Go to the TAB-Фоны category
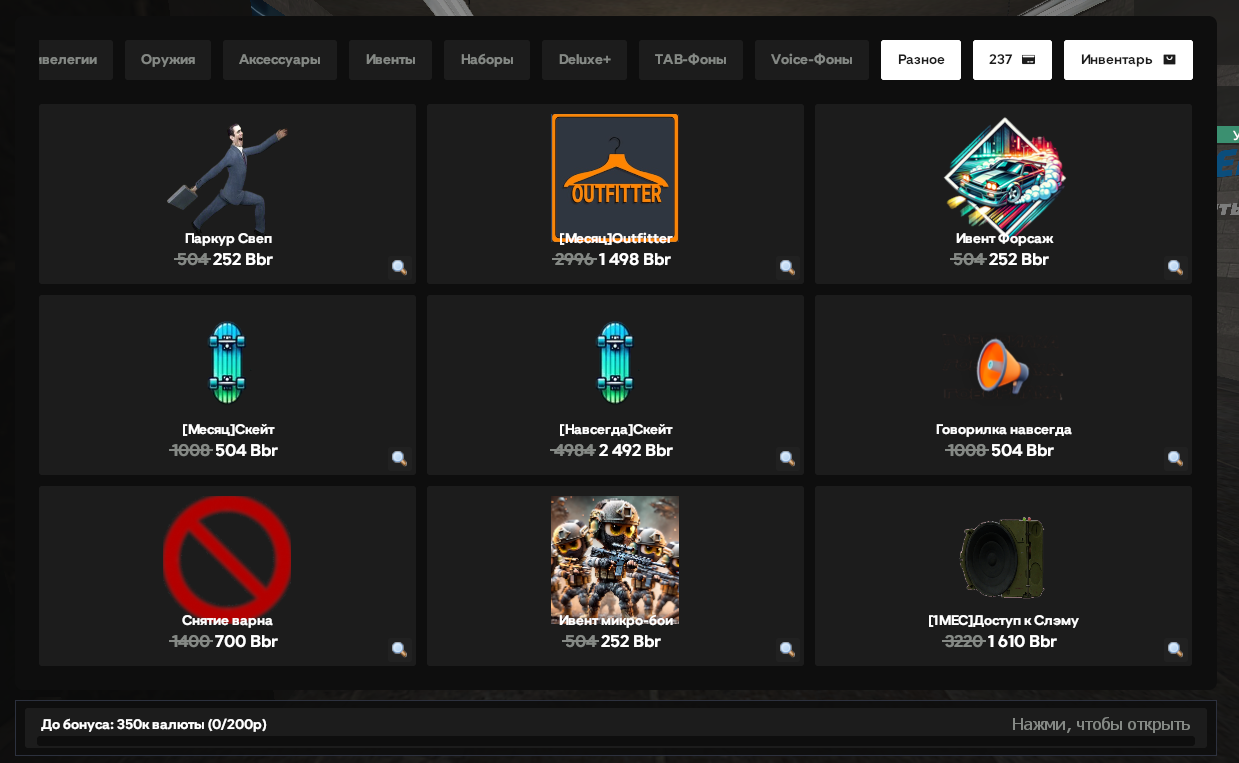The height and width of the screenshot is (763, 1239). [691, 60]
